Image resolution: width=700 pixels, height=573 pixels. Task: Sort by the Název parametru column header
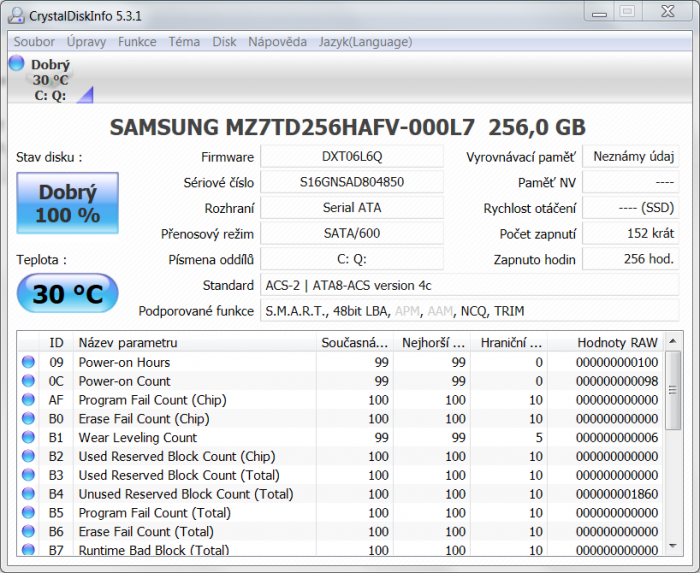pyautogui.click(x=194, y=343)
